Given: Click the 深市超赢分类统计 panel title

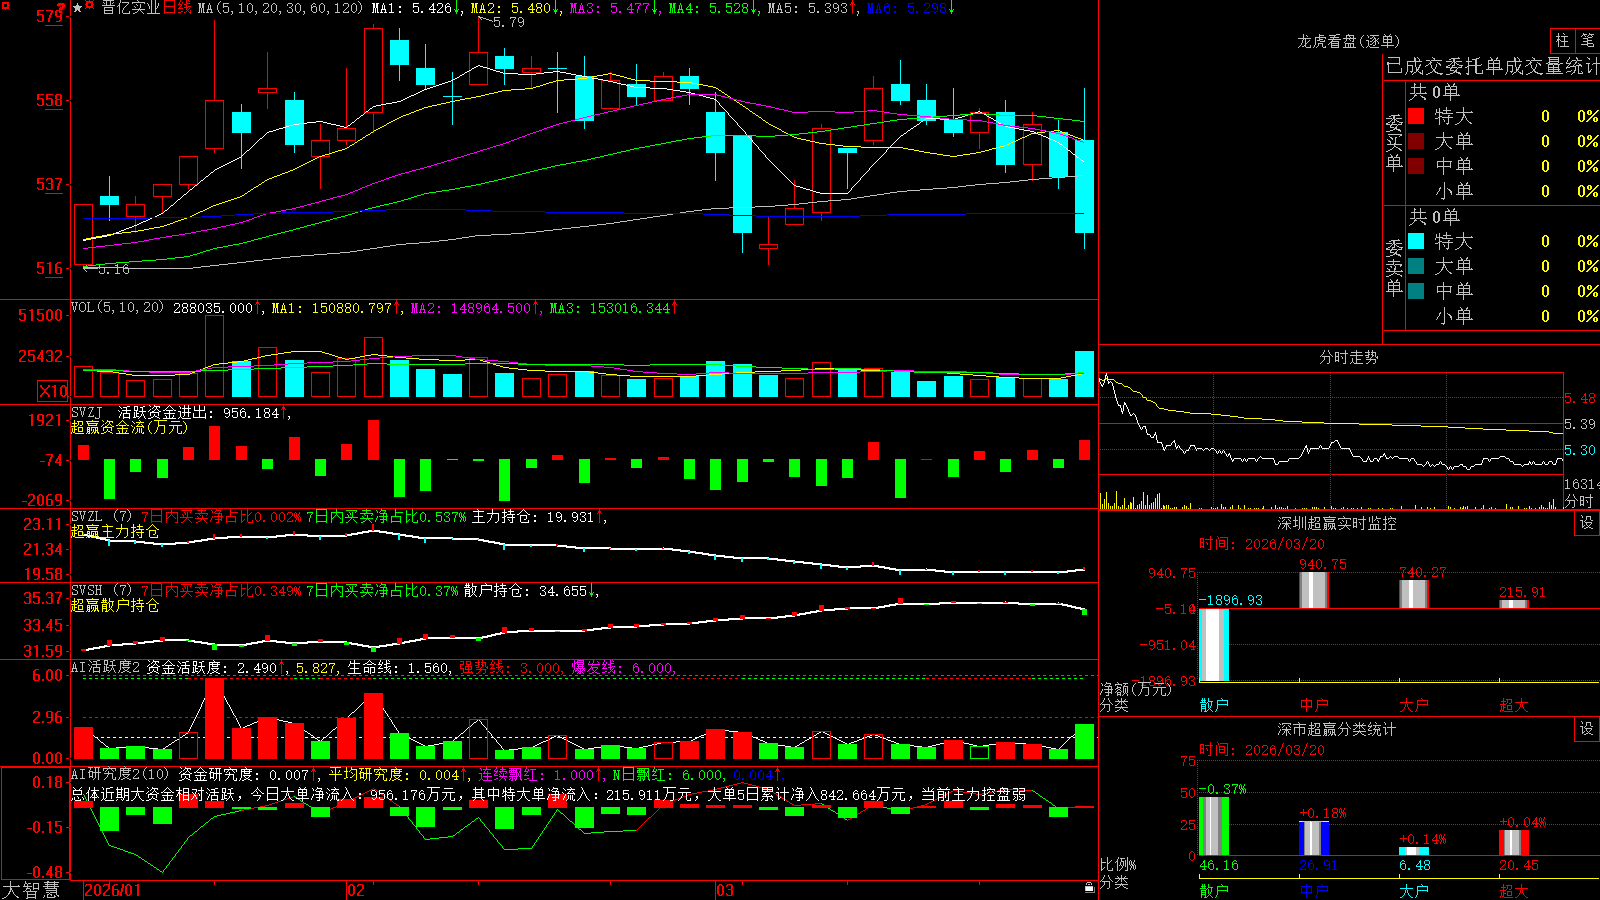Looking at the screenshot, I should (1337, 729).
